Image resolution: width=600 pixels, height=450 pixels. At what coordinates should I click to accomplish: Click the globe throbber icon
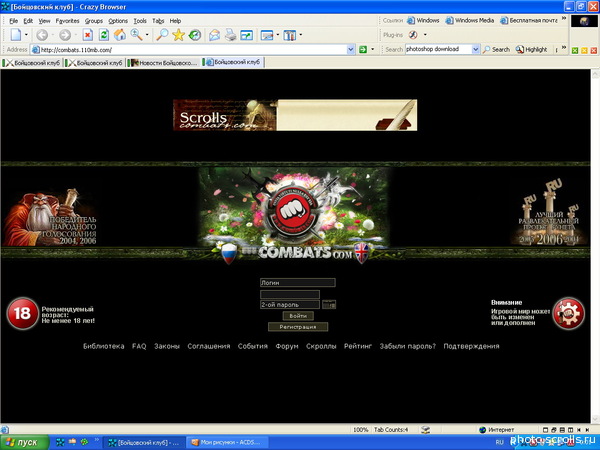coord(584,21)
